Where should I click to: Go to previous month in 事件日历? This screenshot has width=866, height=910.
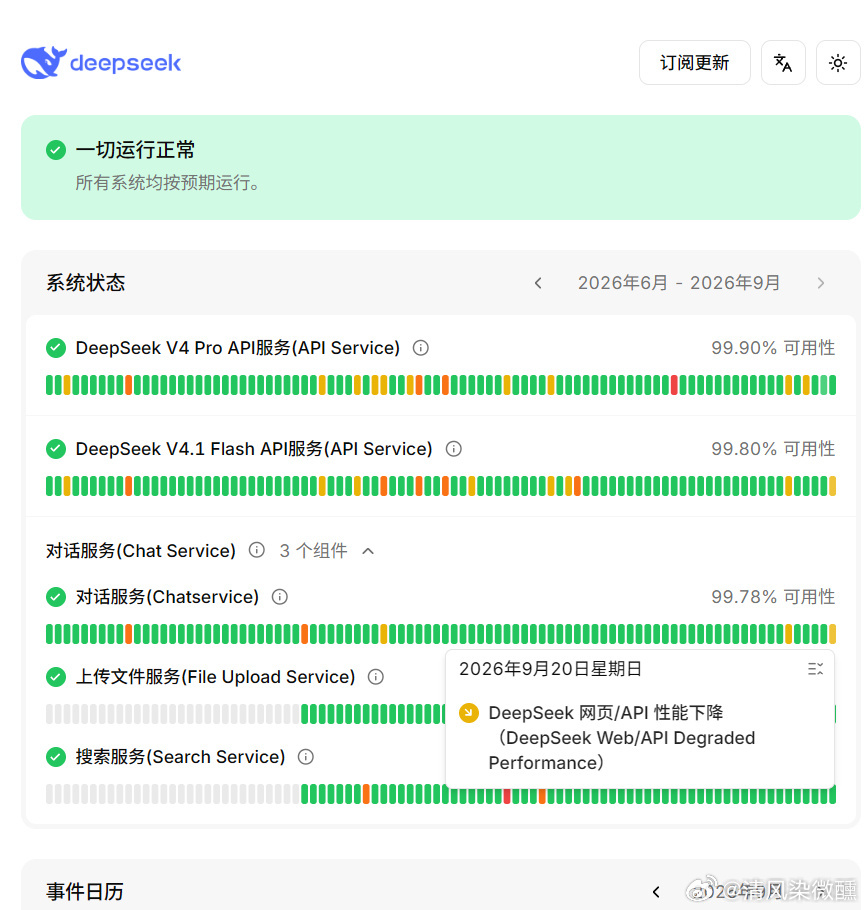pyautogui.click(x=656, y=891)
